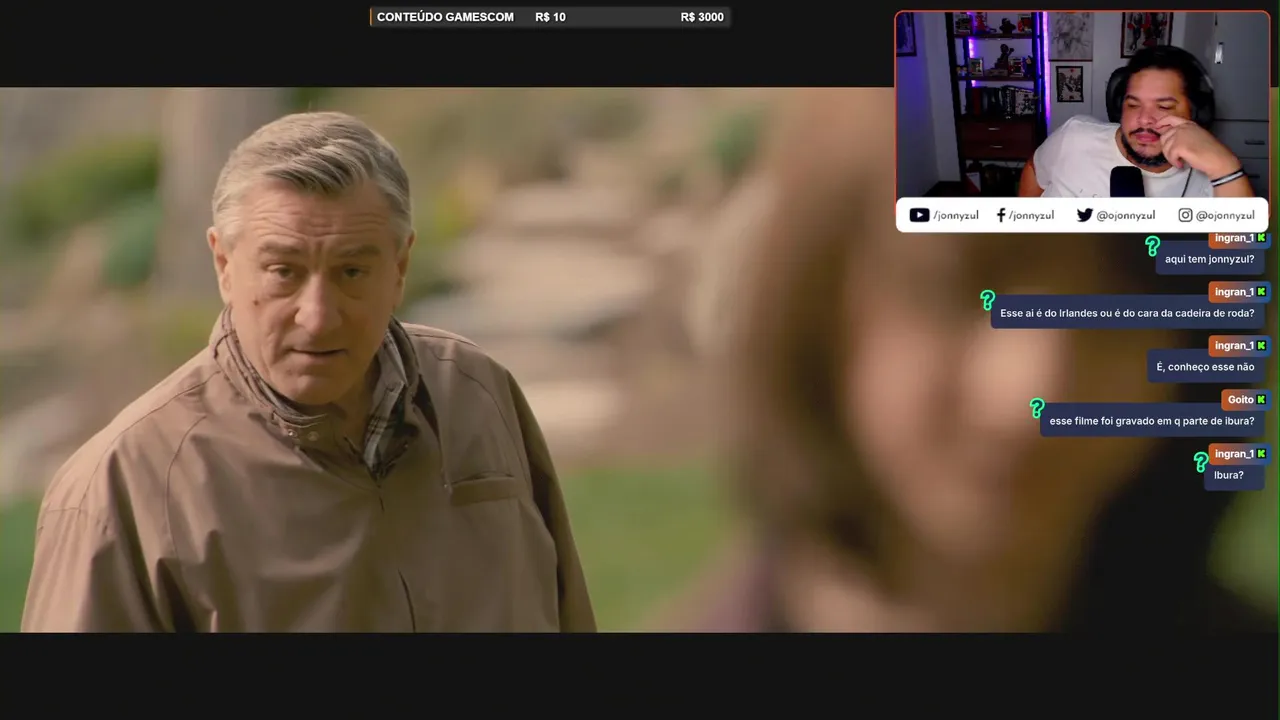
Task: Click the Facebook icon next to /jonnyzul
Action: click(x=1000, y=215)
